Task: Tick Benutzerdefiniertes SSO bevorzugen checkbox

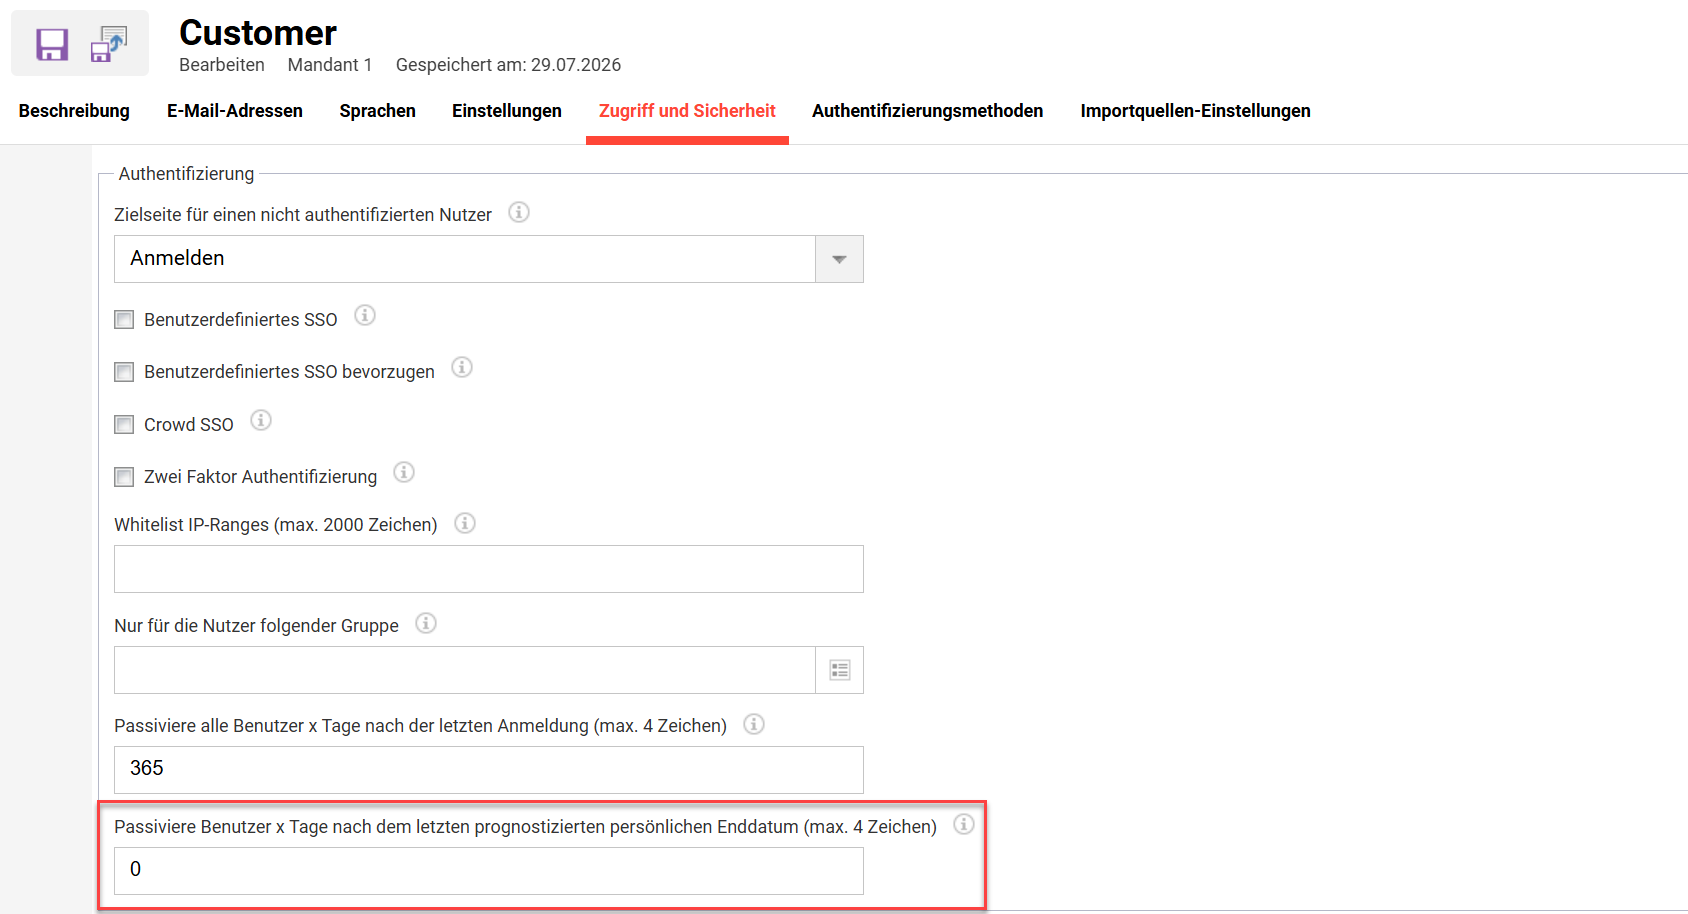Action: click(124, 372)
